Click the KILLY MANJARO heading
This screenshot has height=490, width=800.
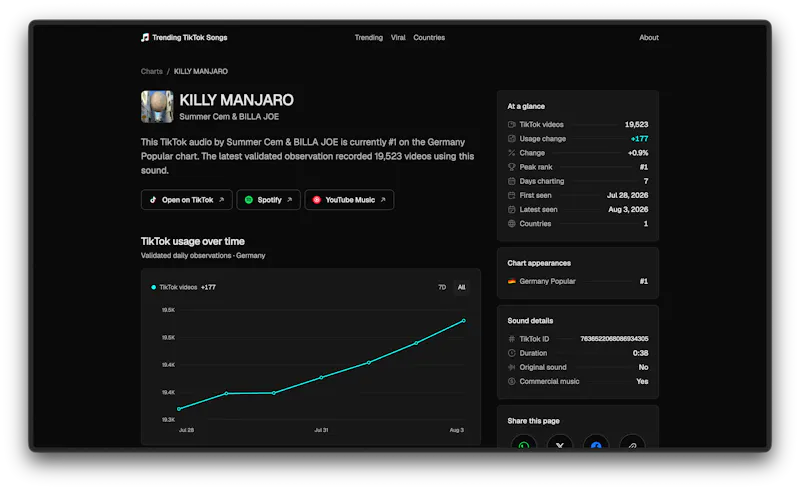[236, 100]
